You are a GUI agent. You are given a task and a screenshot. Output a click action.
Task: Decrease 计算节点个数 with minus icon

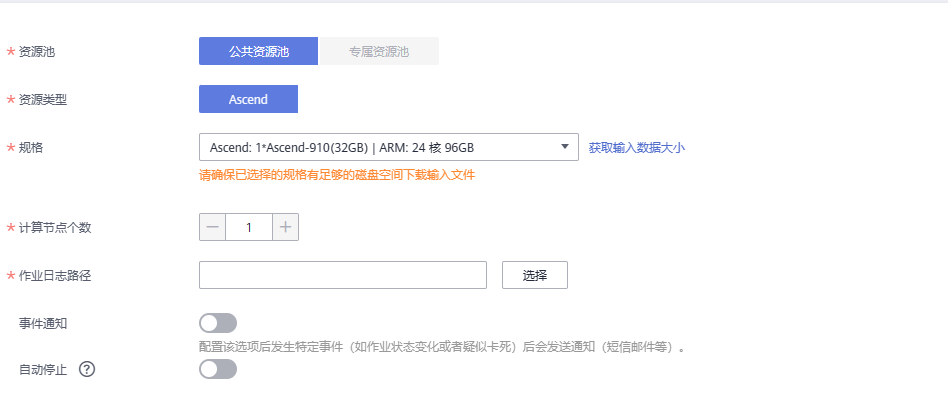coord(212,227)
